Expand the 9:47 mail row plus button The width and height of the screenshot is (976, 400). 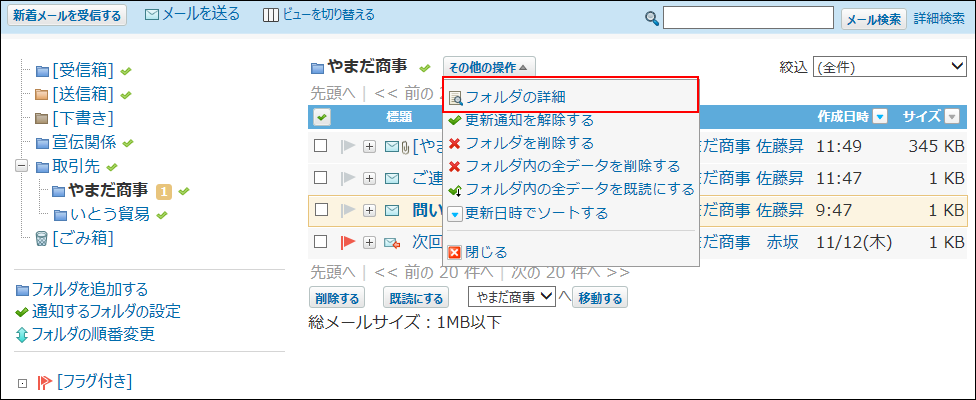[370, 210]
